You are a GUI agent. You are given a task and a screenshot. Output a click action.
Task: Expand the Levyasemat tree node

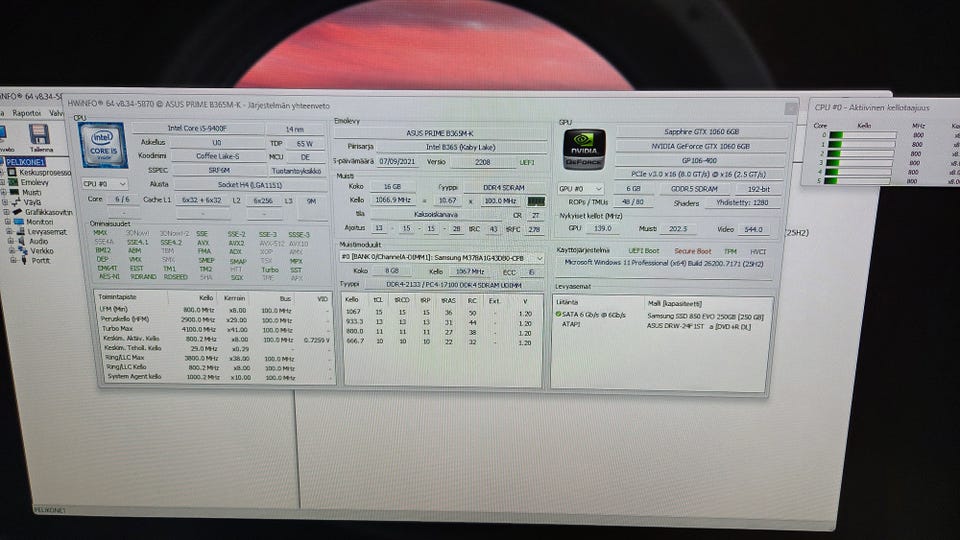click(x=9, y=231)
